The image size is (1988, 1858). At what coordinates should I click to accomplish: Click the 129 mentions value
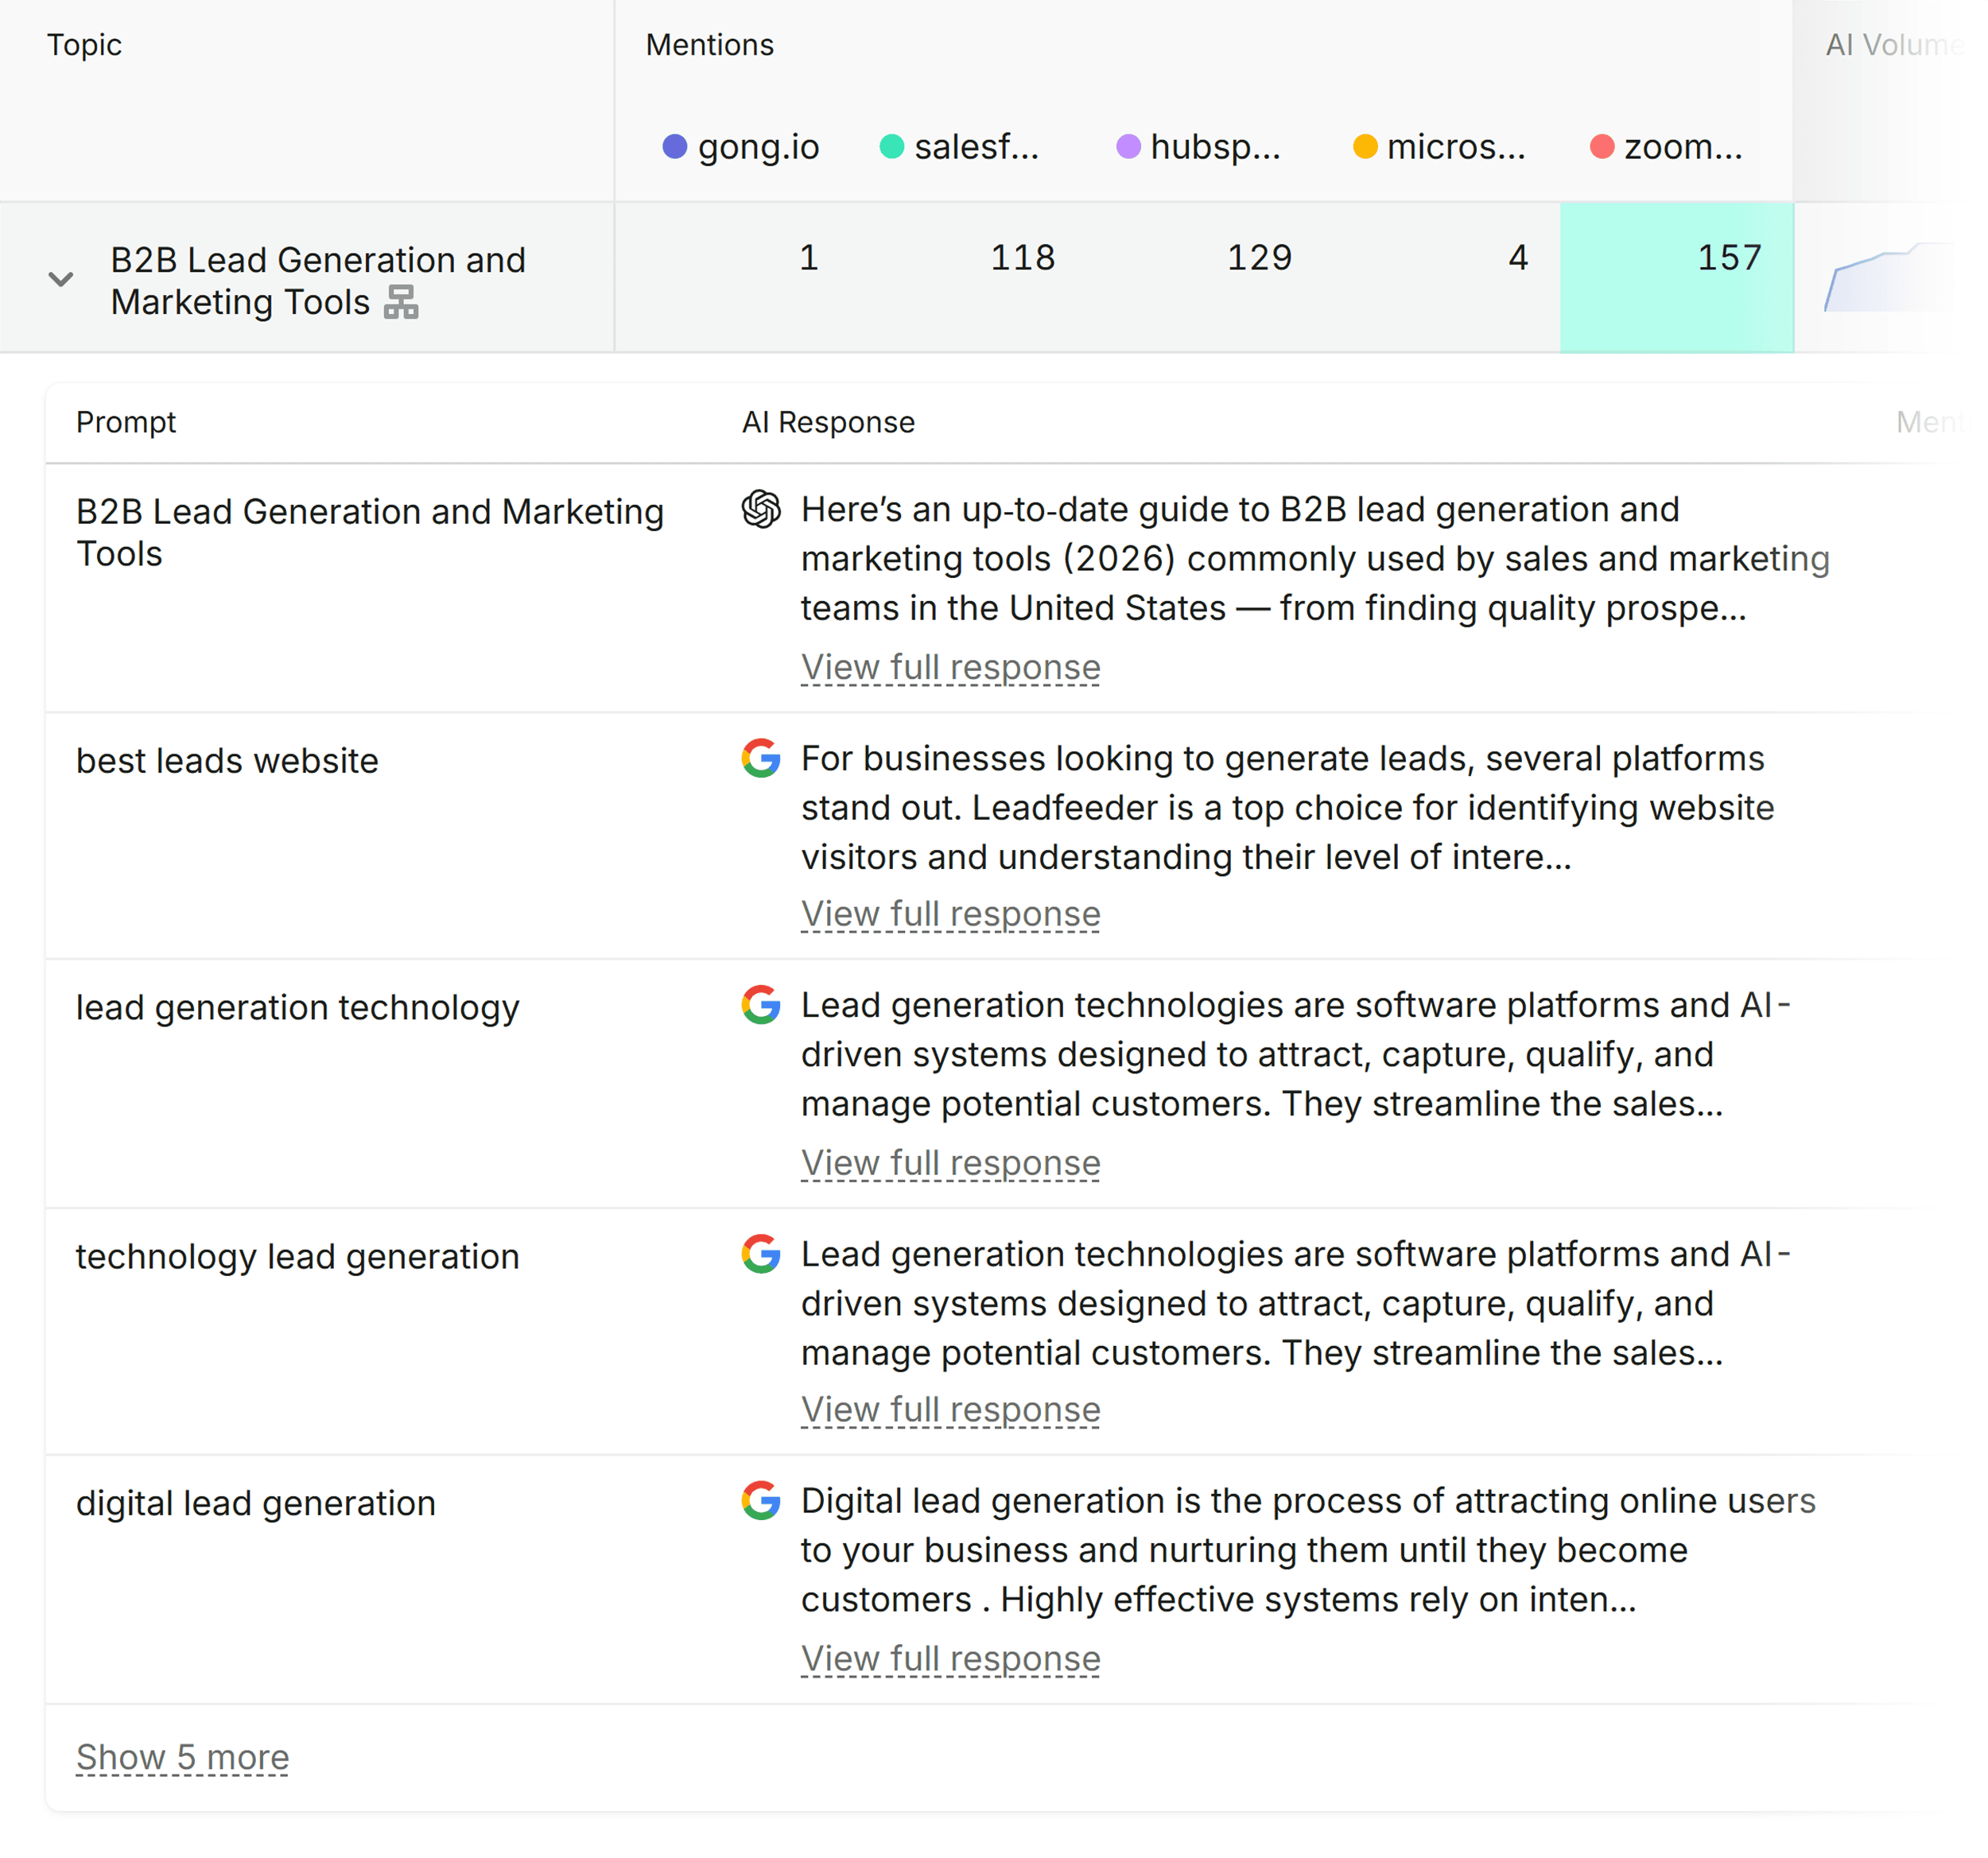(1260, 258)
